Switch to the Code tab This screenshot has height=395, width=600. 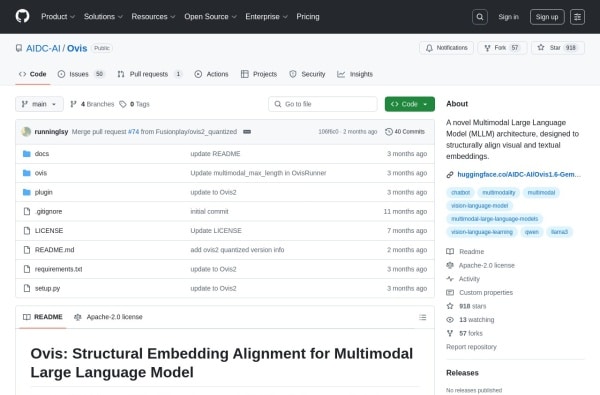point(33,74)
